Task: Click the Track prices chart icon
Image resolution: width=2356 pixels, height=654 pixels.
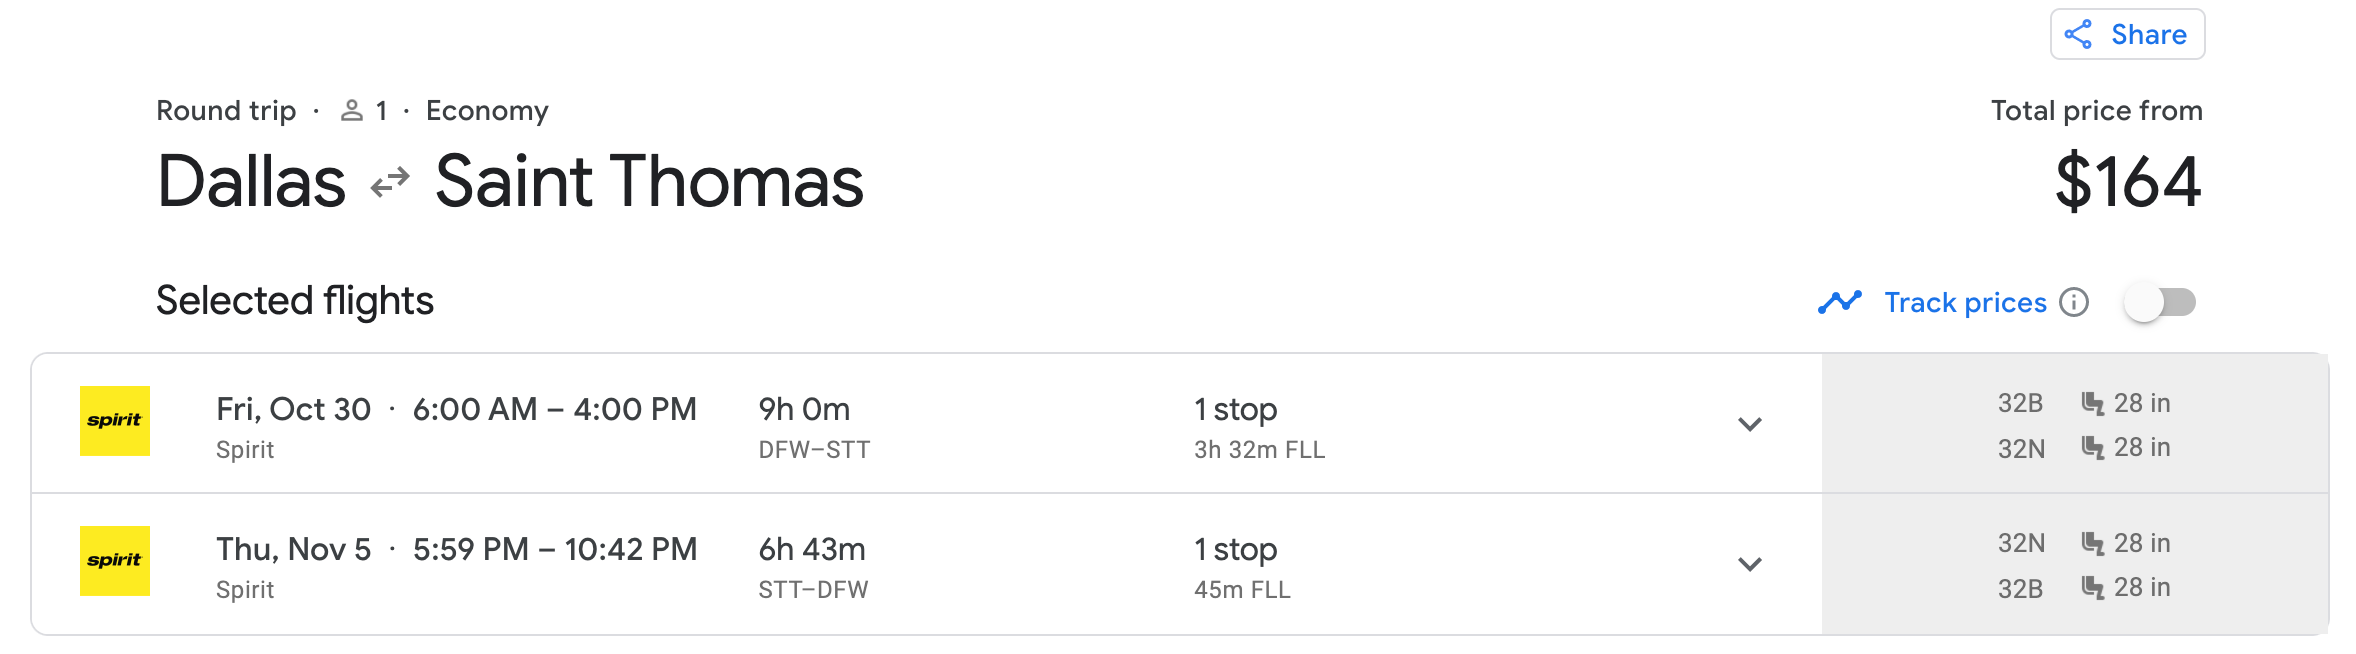Action: 1839,302
